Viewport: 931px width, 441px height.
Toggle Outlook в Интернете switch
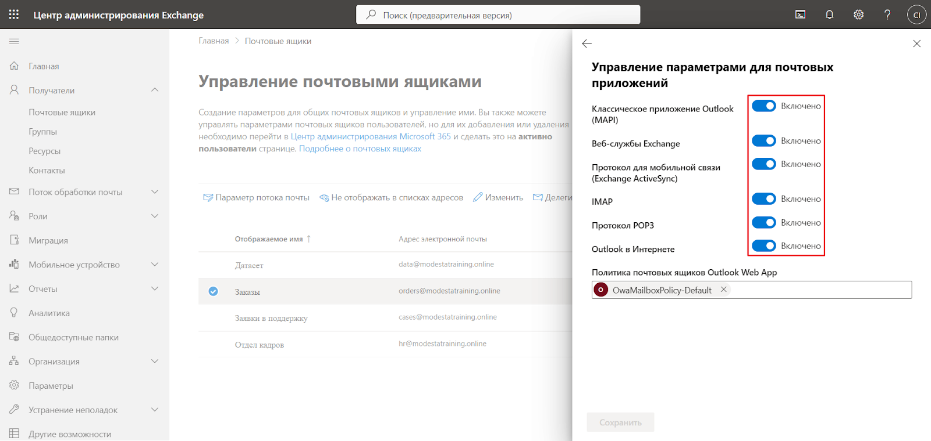(x=764, y=246)
